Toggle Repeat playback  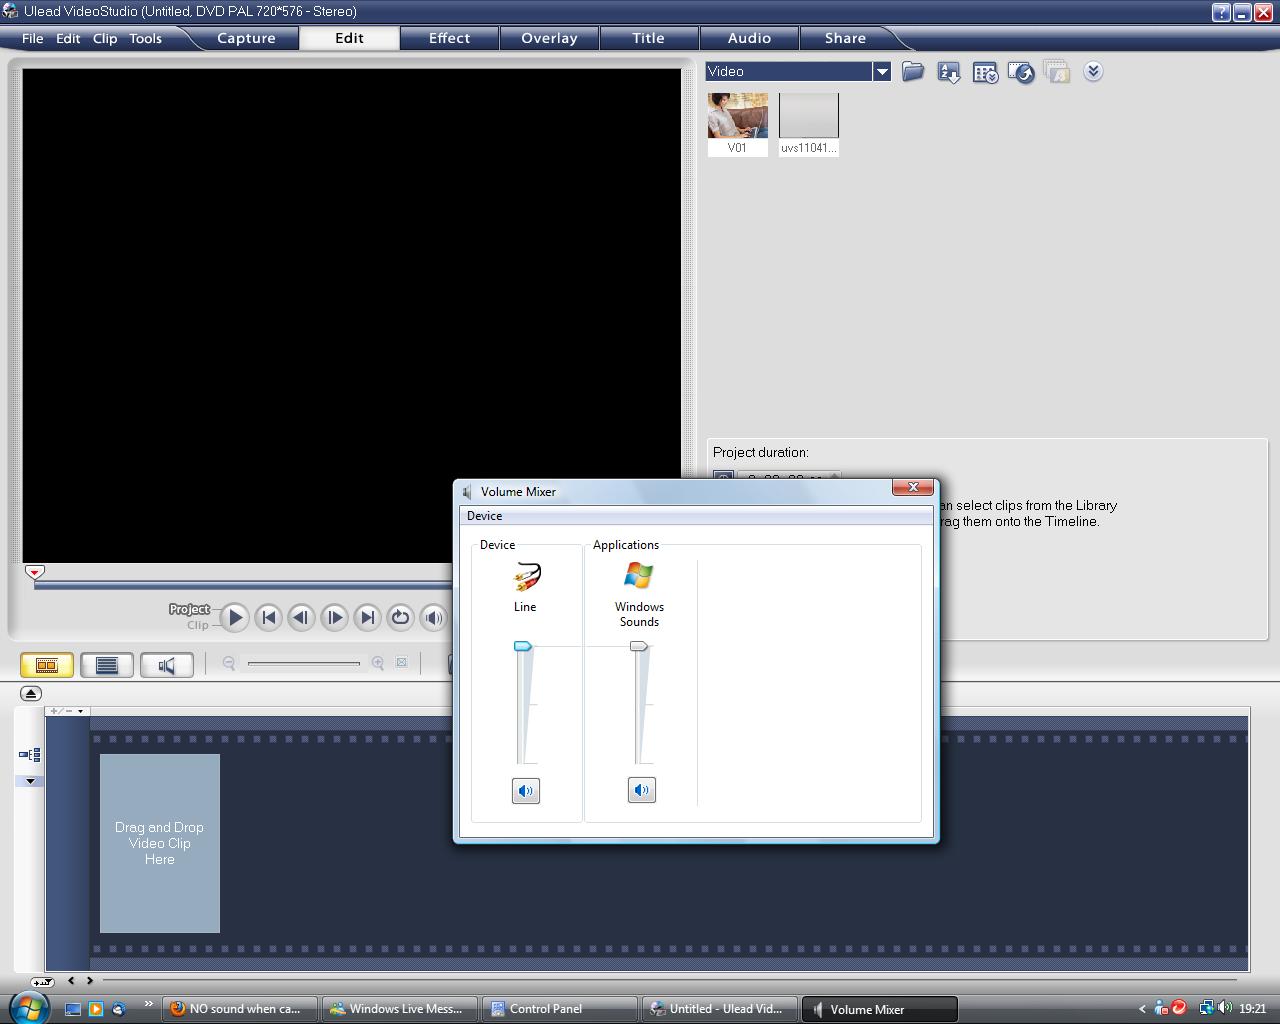coord(400,617)
